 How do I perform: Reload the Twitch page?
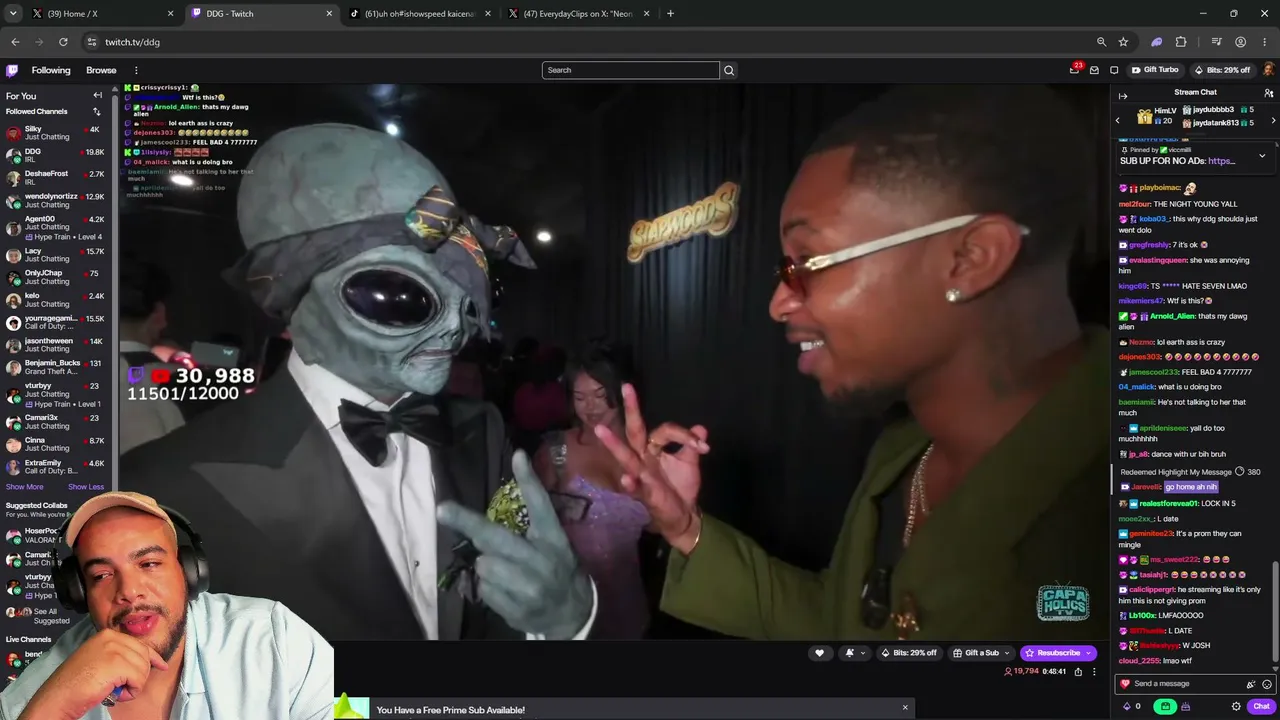[x=63, y=42]
